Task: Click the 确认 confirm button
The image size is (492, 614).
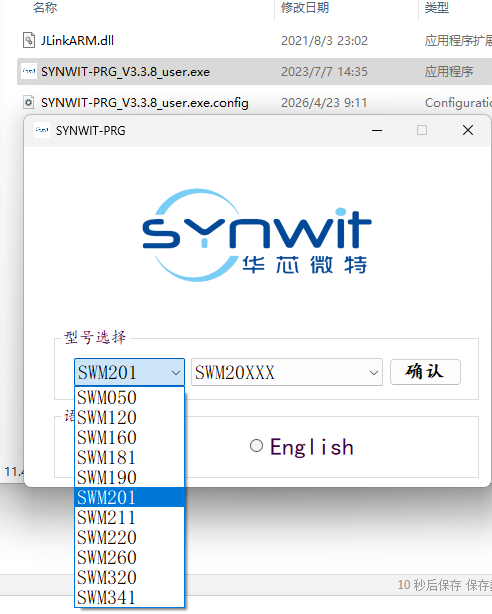Action: tap(425, 372)
